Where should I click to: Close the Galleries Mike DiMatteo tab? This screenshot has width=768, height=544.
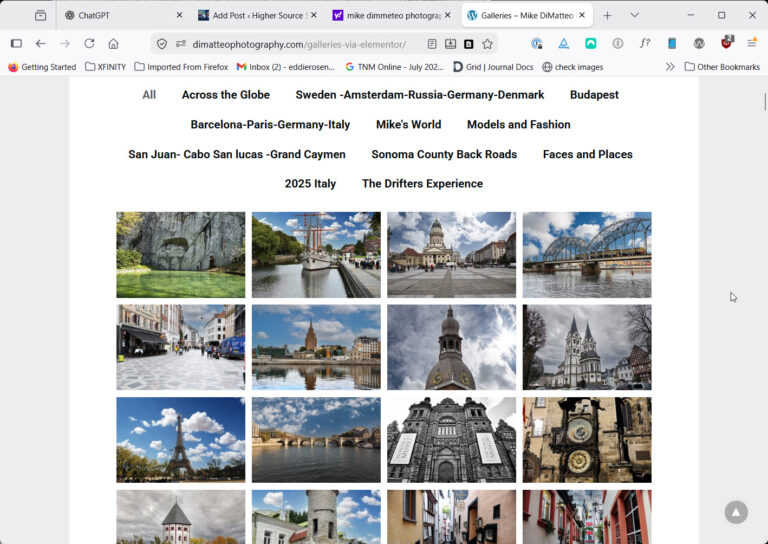[582, 15]
